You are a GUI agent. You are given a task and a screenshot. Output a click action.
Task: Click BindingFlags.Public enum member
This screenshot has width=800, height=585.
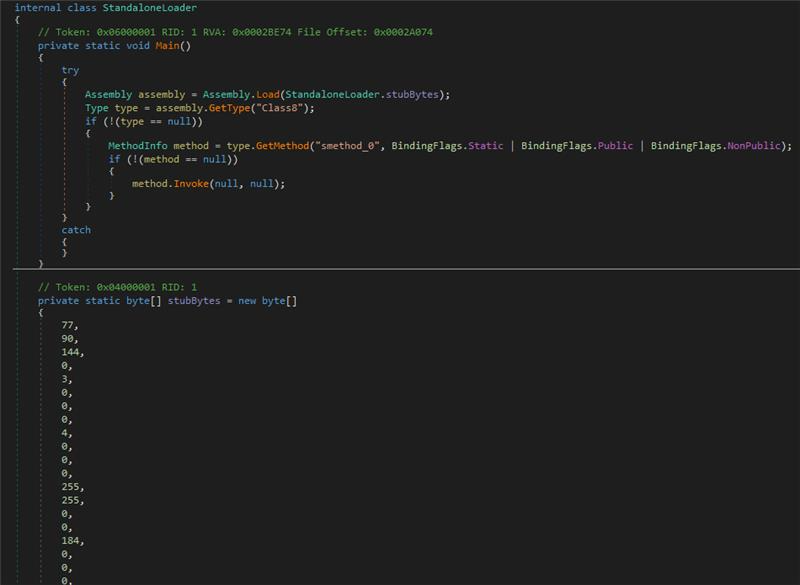[615, 146]
